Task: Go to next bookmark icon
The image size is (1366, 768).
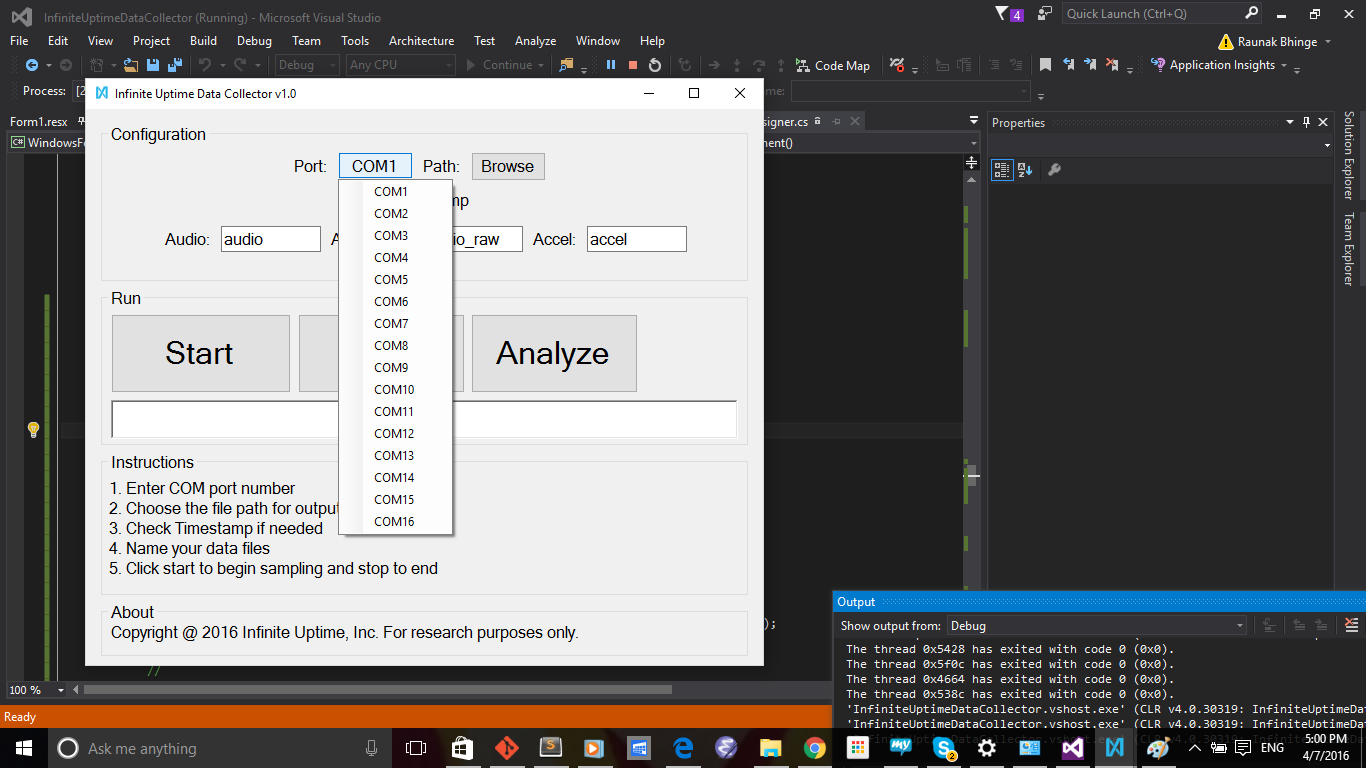Action: pyautogui.click(x=1088, y=65)
